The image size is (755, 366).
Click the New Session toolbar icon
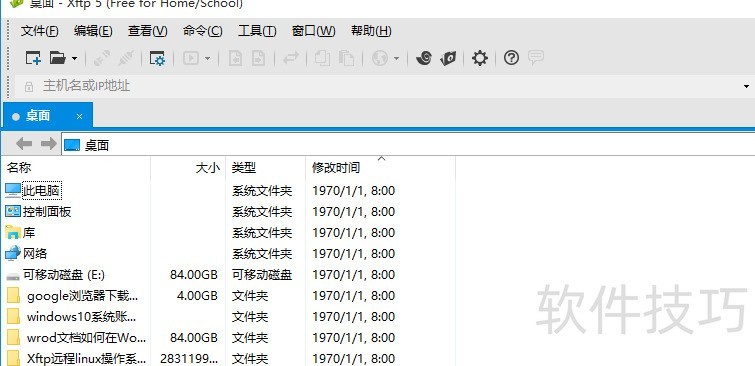(x=33, y=58)
